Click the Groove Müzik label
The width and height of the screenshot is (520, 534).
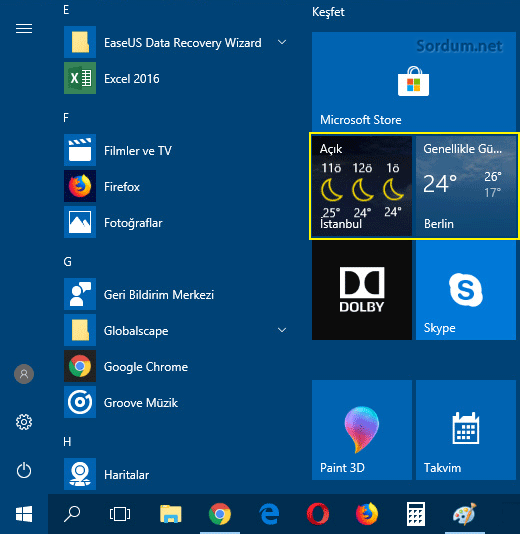coord(141,403)
